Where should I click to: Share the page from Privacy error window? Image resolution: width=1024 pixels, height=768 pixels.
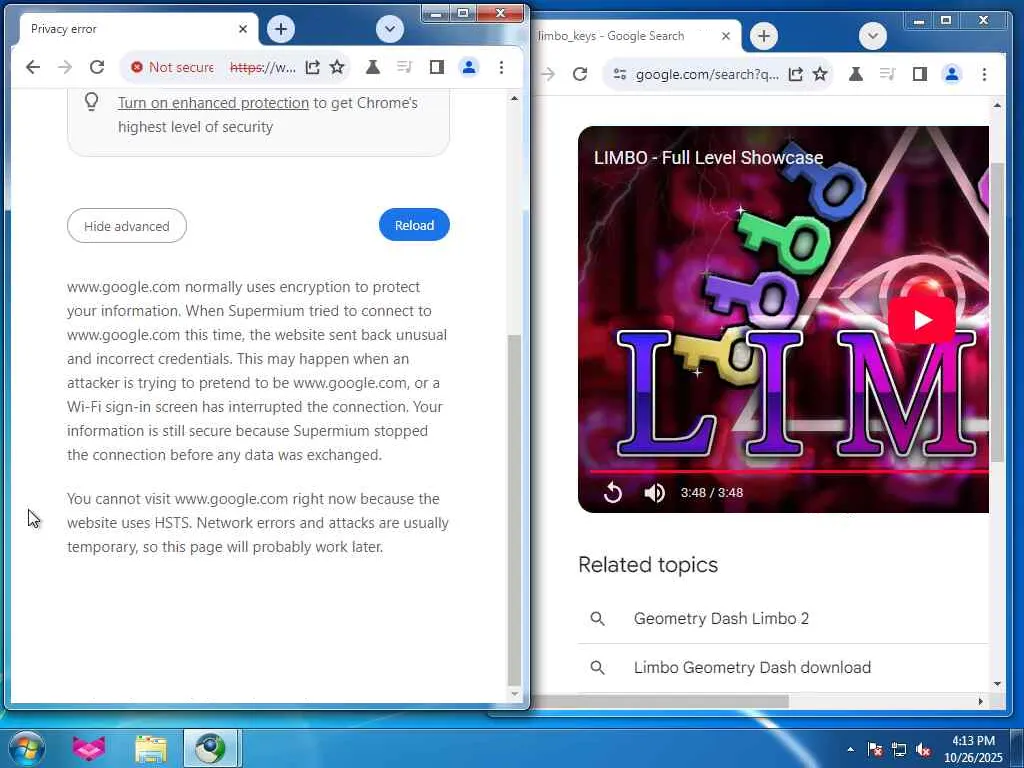click(313, 67)
